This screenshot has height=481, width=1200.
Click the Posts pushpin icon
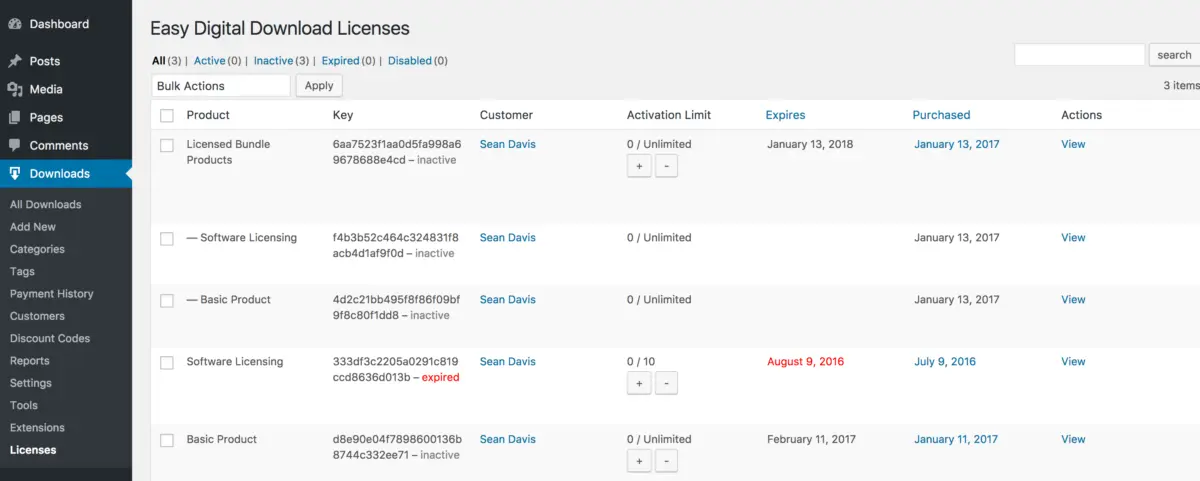(15, 61)
